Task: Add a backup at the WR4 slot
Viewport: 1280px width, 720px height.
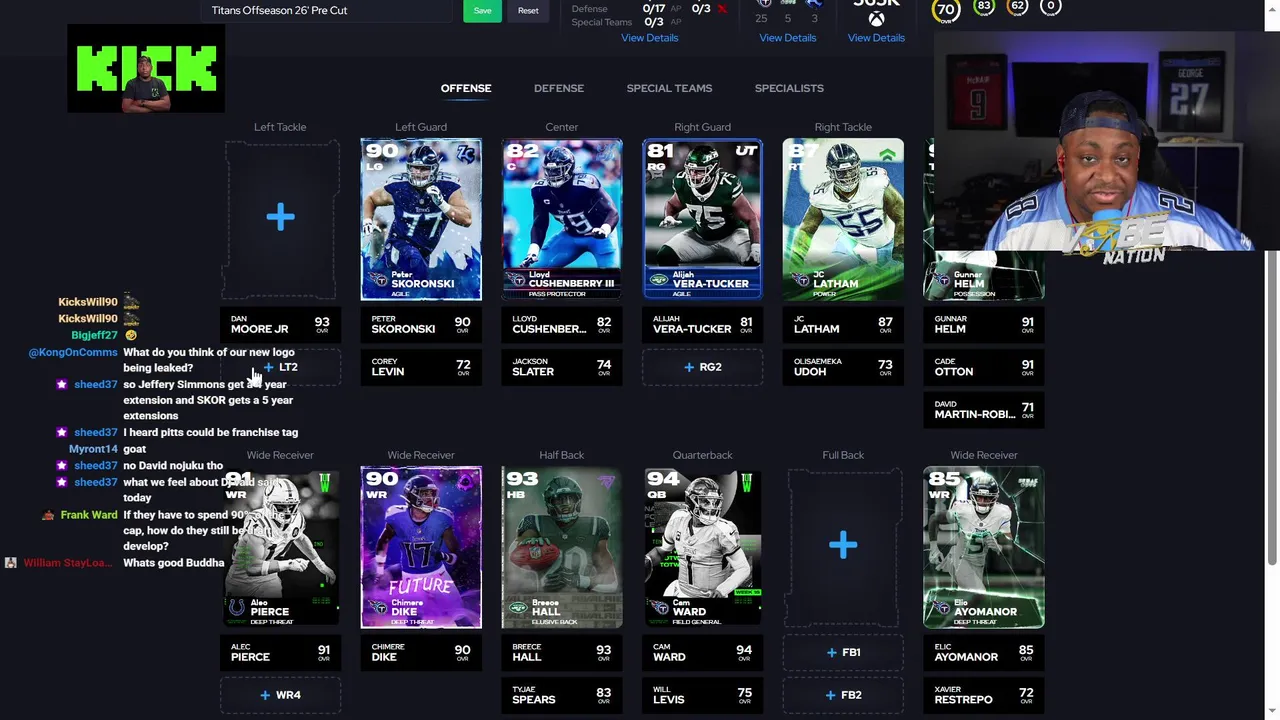Action: click(280, 695)
